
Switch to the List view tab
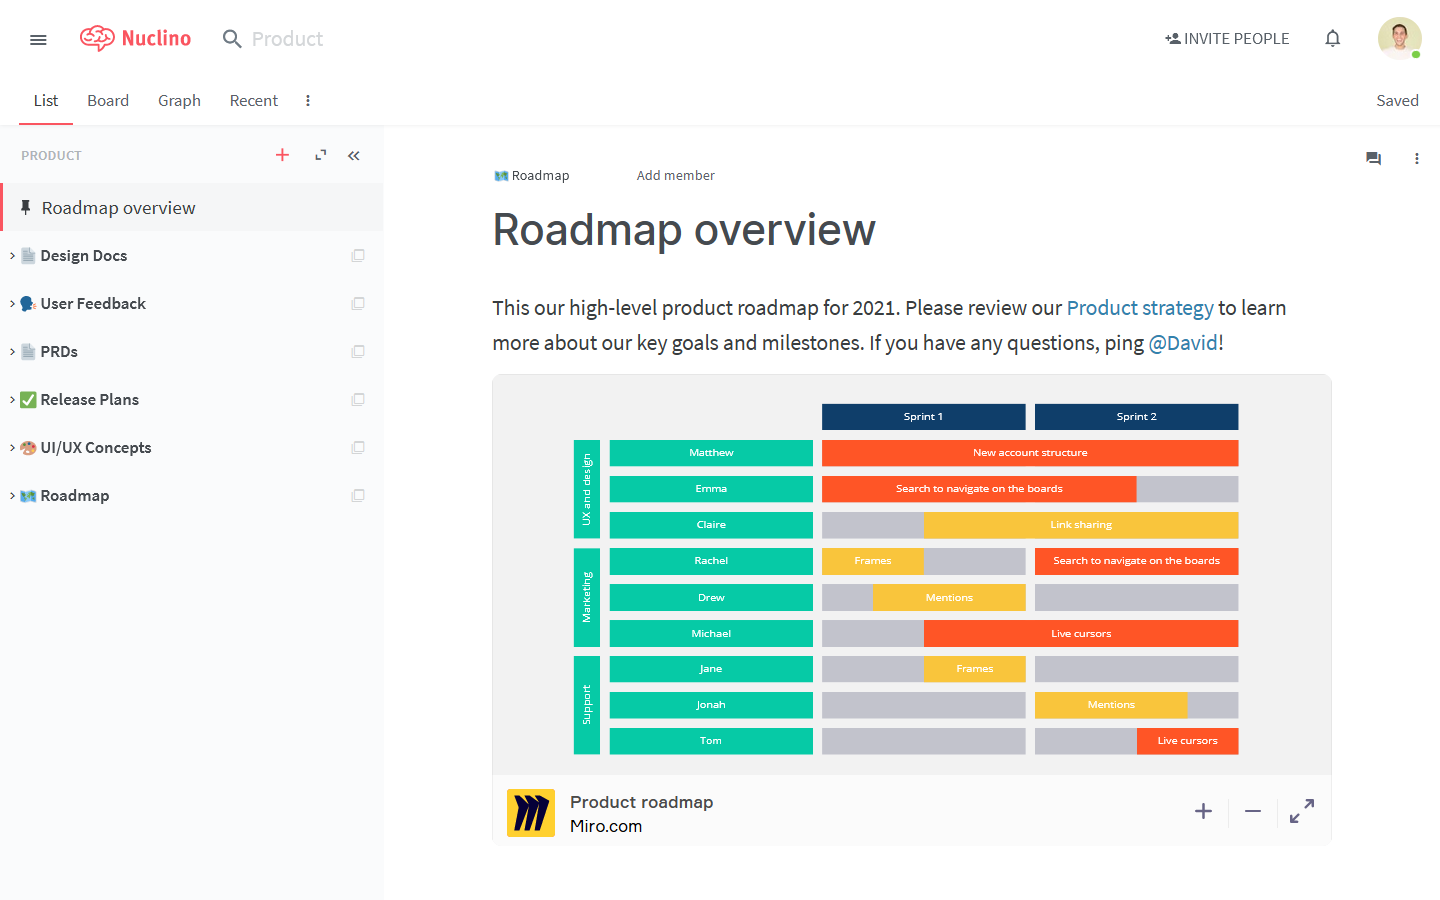[x=46, y=100]
